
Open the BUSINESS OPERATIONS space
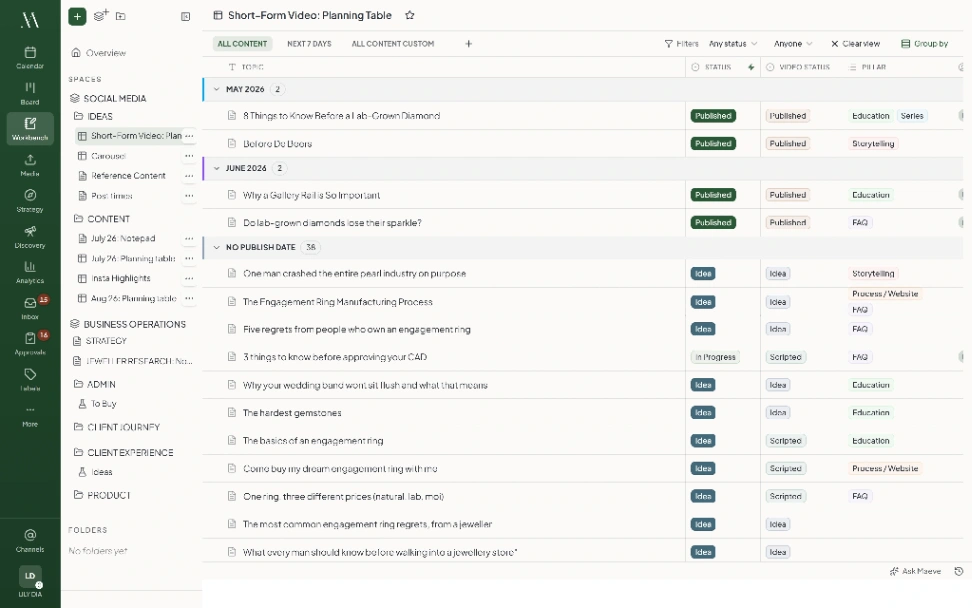pyautogui.click(x=128, y=324)
